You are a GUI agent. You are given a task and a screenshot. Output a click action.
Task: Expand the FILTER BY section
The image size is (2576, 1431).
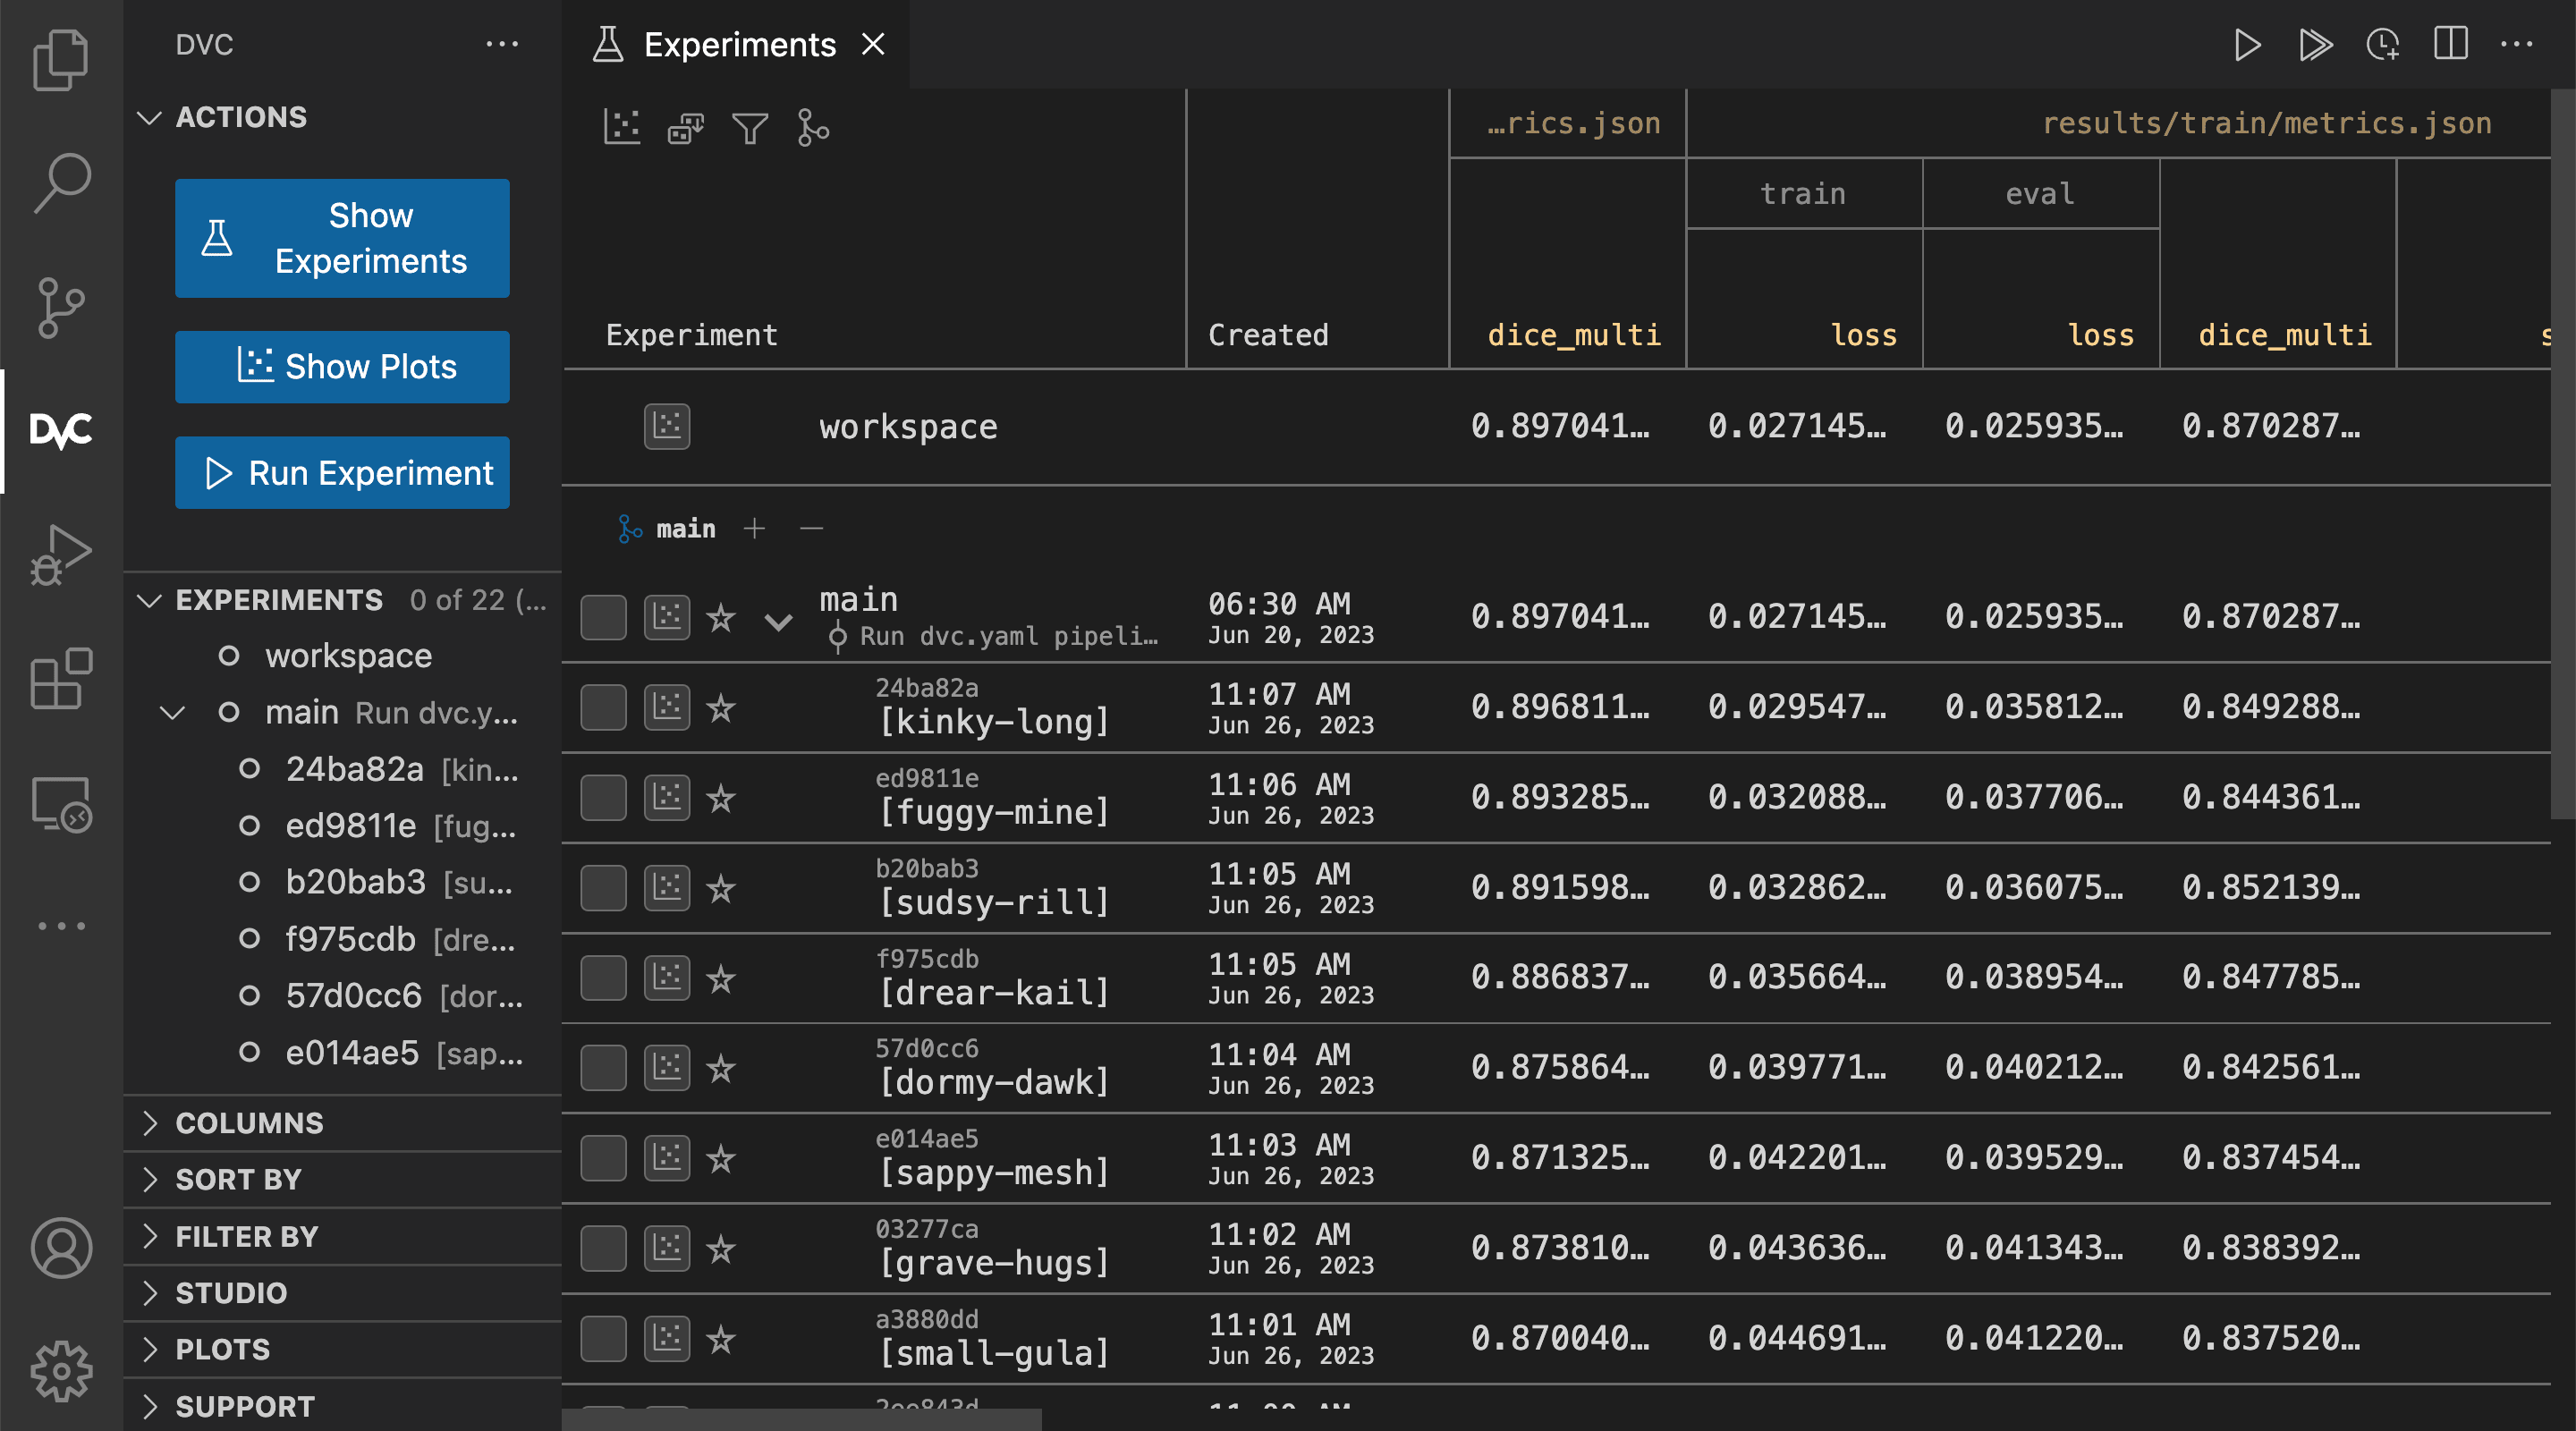[246, 1237]
